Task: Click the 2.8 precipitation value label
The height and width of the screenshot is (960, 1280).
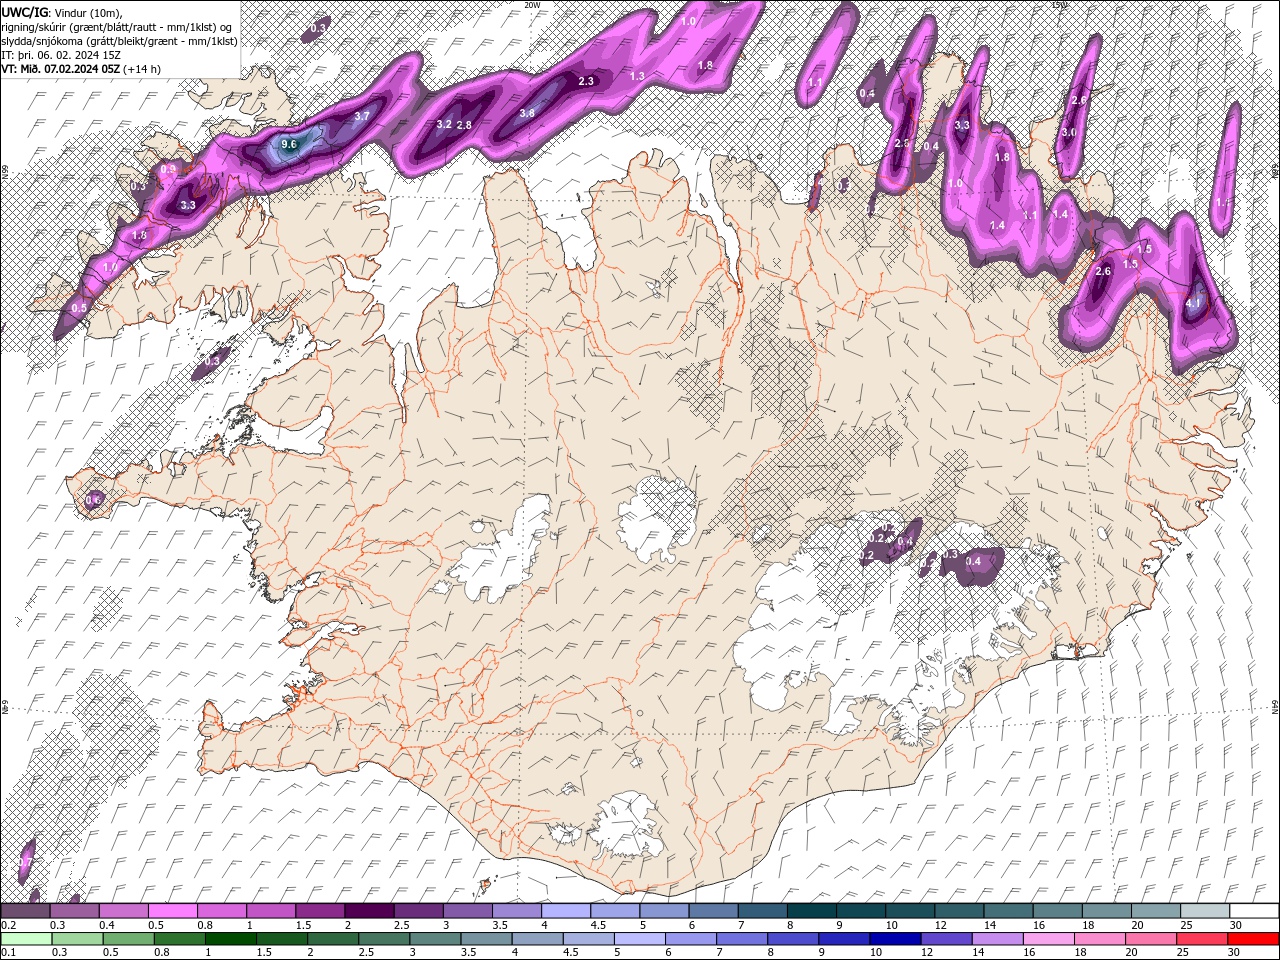Action: [x=464, y=125]
